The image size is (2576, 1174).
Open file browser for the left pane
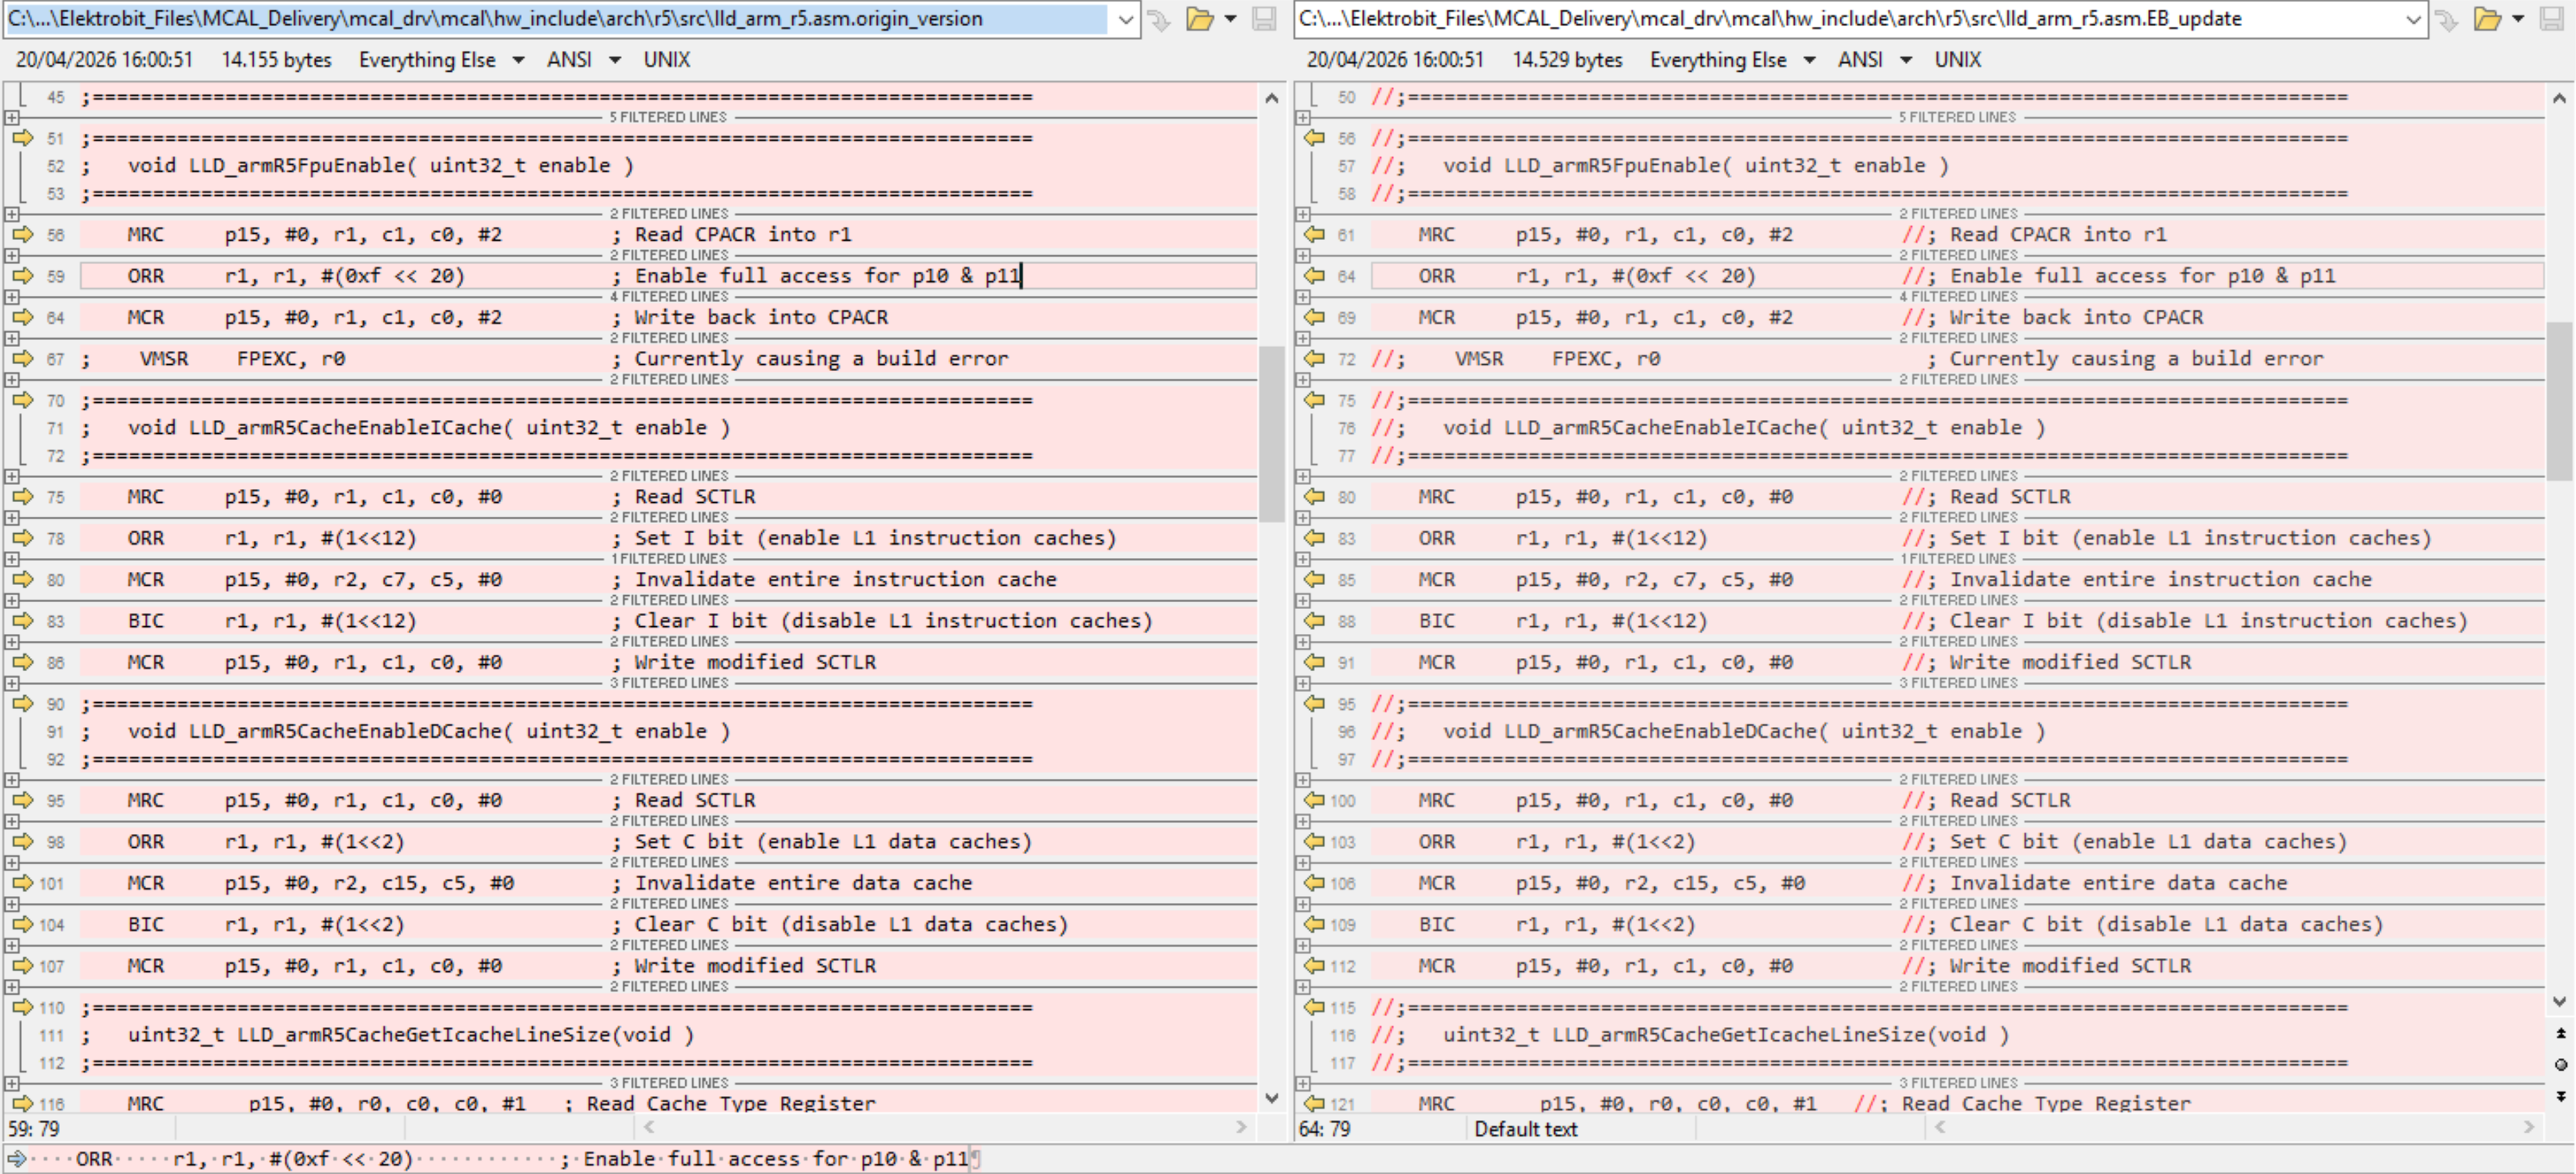pos(1199,19)
